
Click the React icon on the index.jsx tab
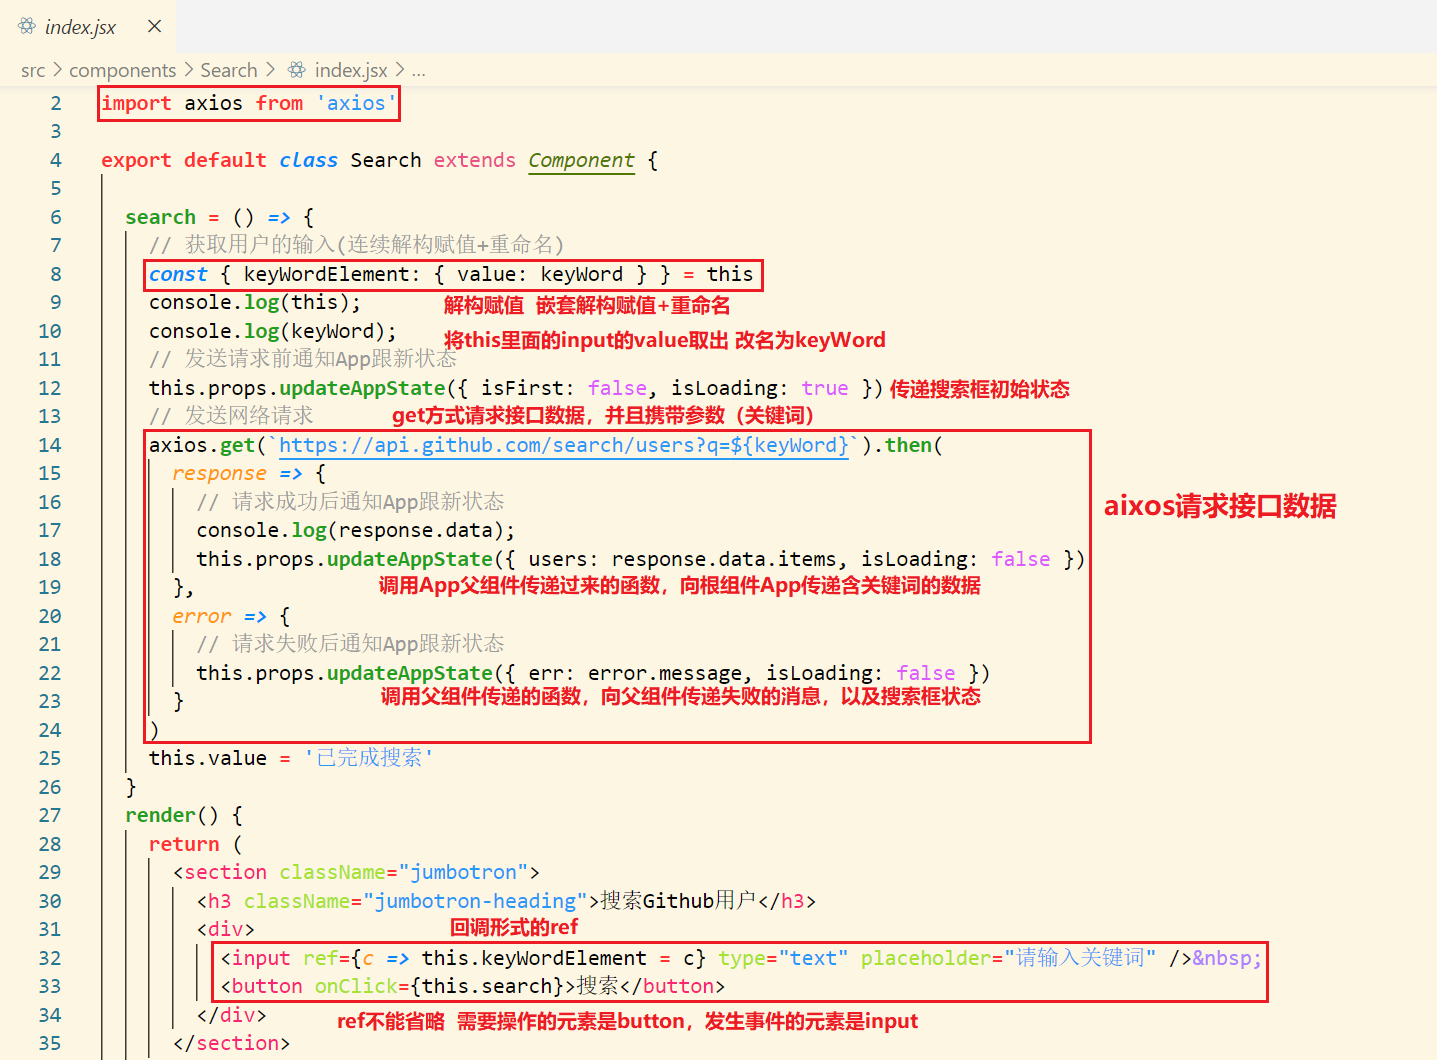[28, 27]
